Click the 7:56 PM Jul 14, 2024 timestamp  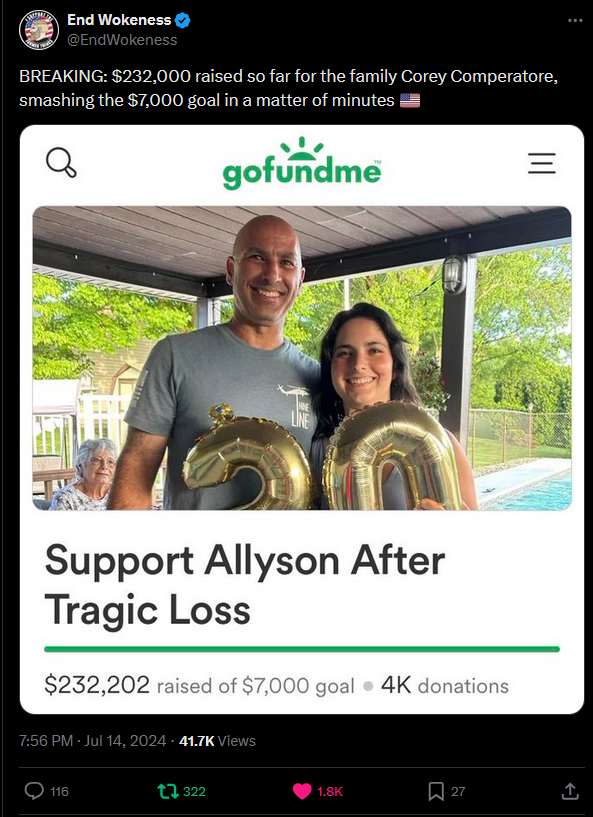tap(93, 740)
